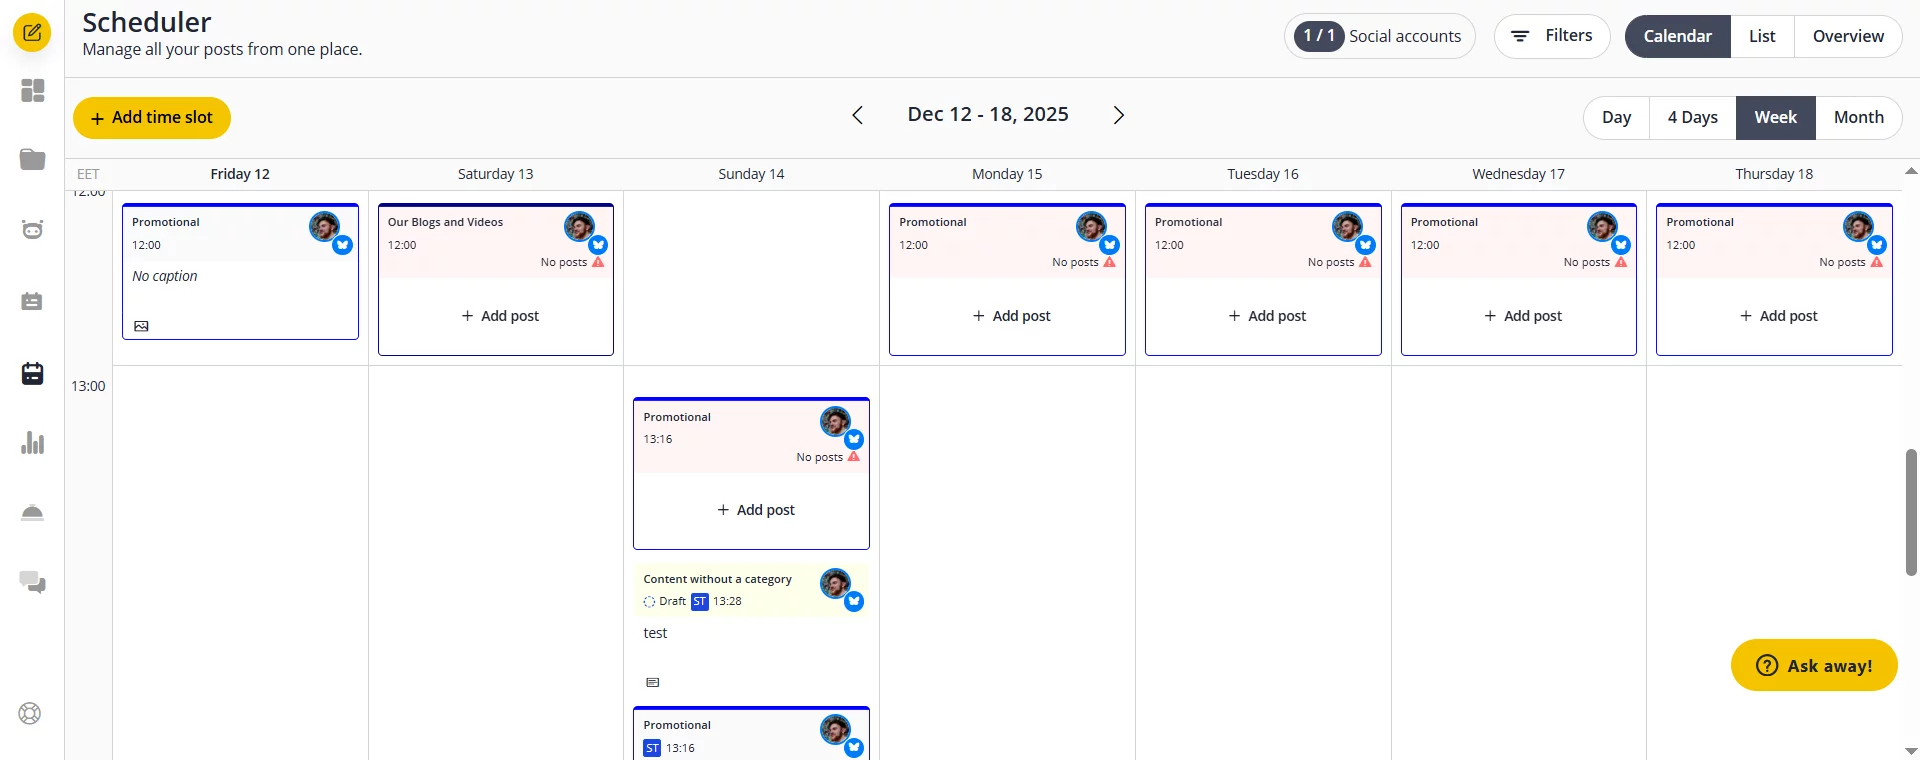The height and width of the screenshot is (760, 1920).
Task: Select Day range
Action: click(1616, 117)
